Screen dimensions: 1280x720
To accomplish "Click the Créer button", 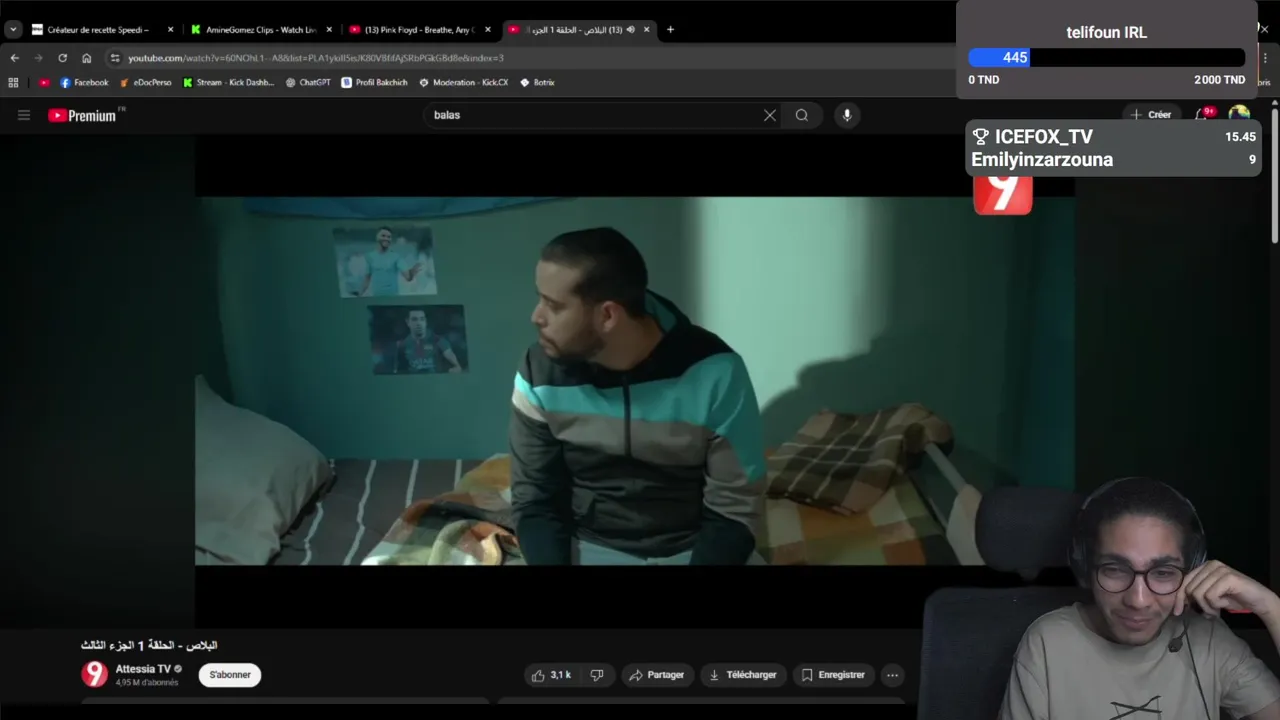I will pyautogui.click(x=1151, y=115).
